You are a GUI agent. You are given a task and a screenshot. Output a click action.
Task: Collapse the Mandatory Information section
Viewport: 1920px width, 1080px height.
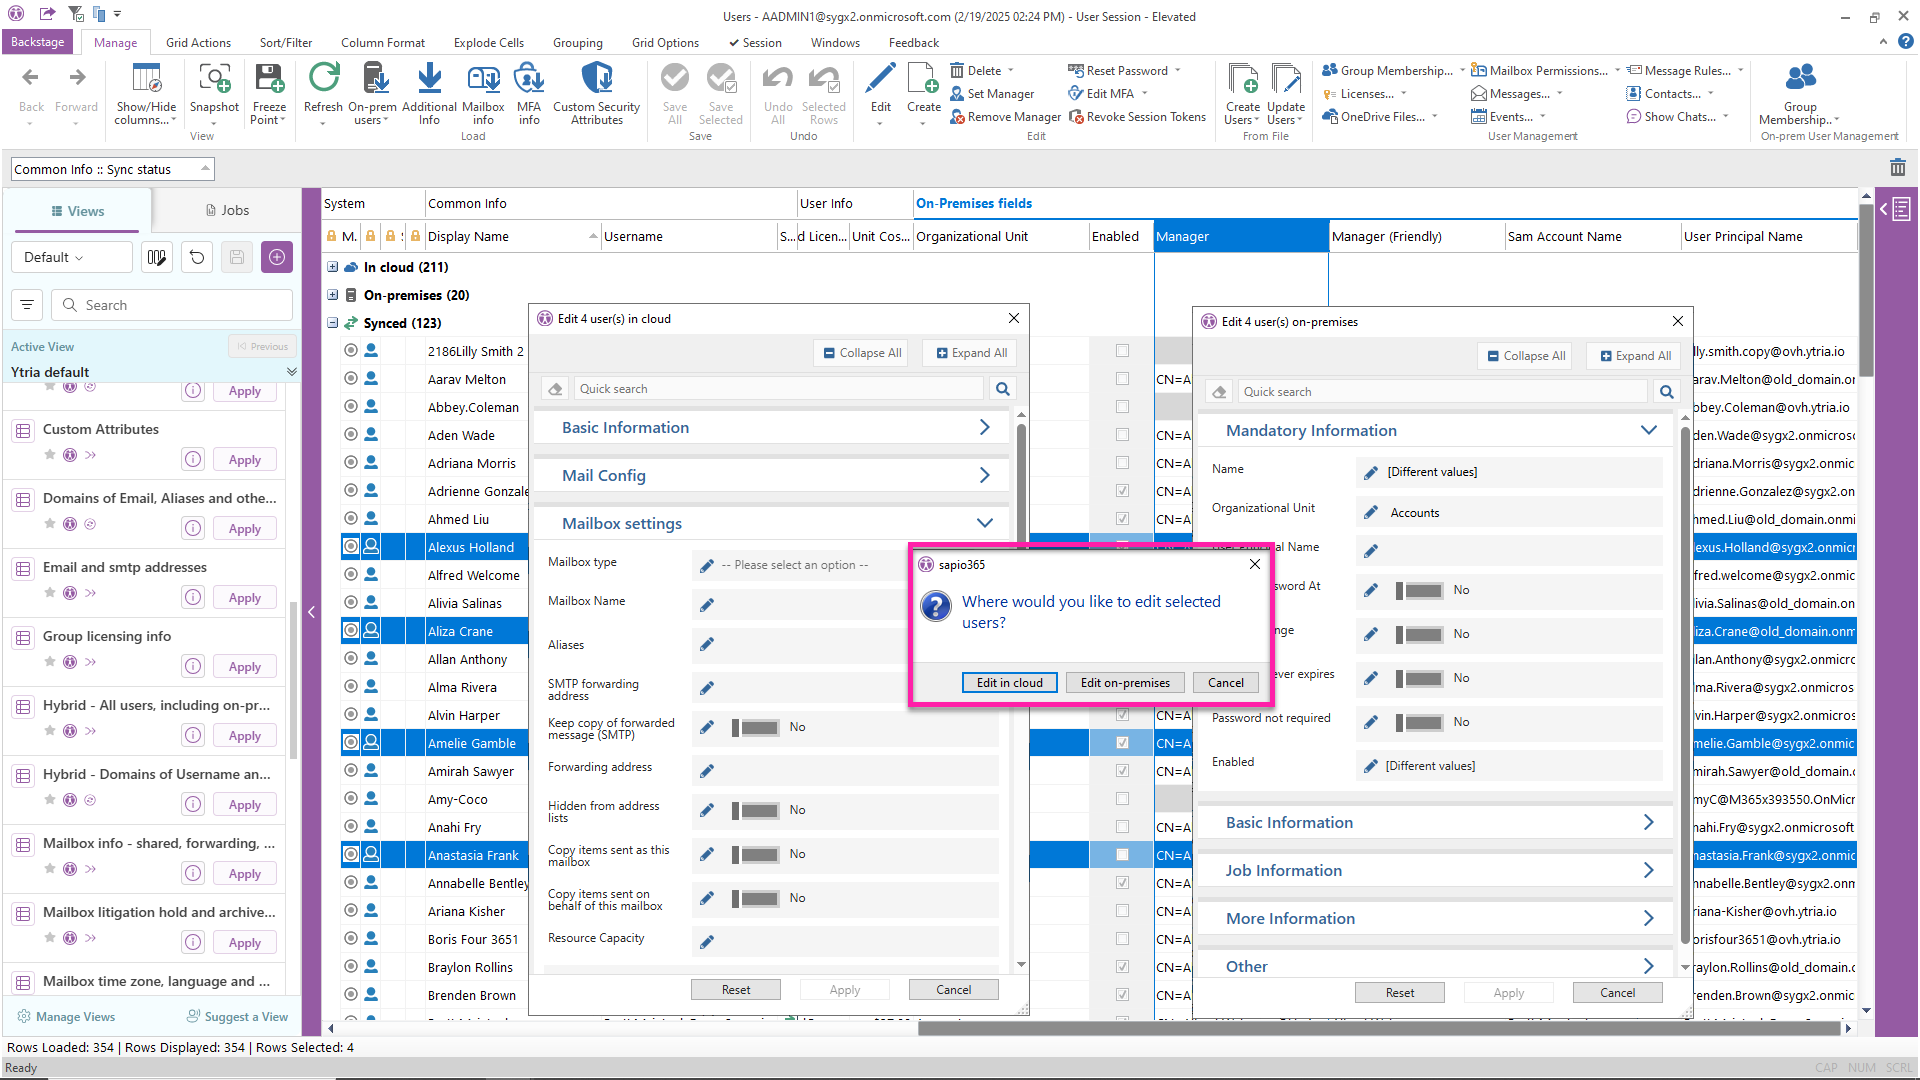(1648, 431)
